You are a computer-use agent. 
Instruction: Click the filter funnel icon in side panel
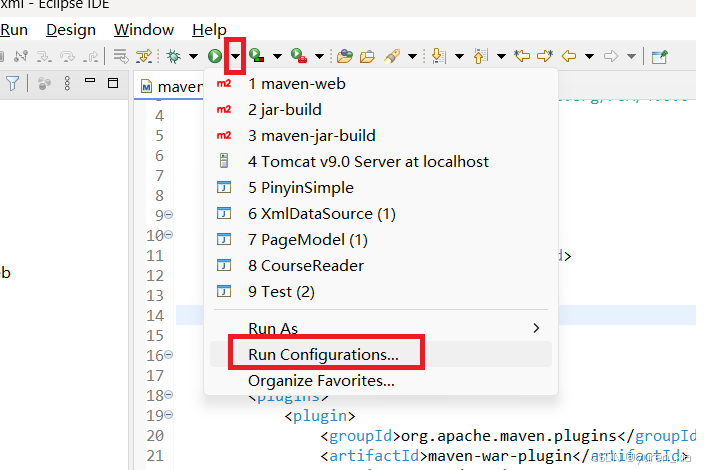[13, 83]
